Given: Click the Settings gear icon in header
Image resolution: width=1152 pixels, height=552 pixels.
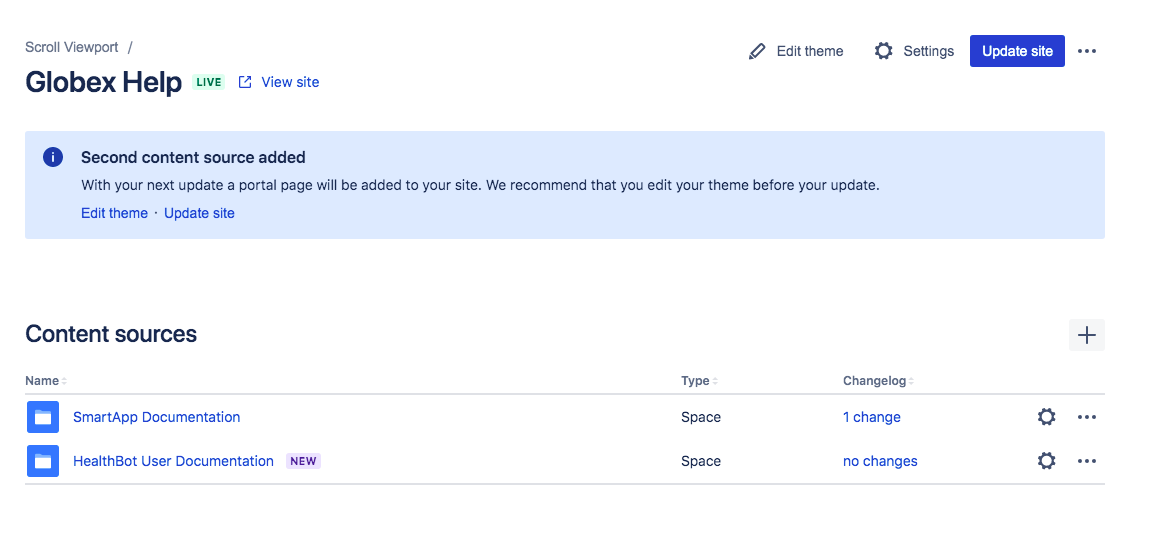Looking at the screenshot, I should [x=883, y=51].
